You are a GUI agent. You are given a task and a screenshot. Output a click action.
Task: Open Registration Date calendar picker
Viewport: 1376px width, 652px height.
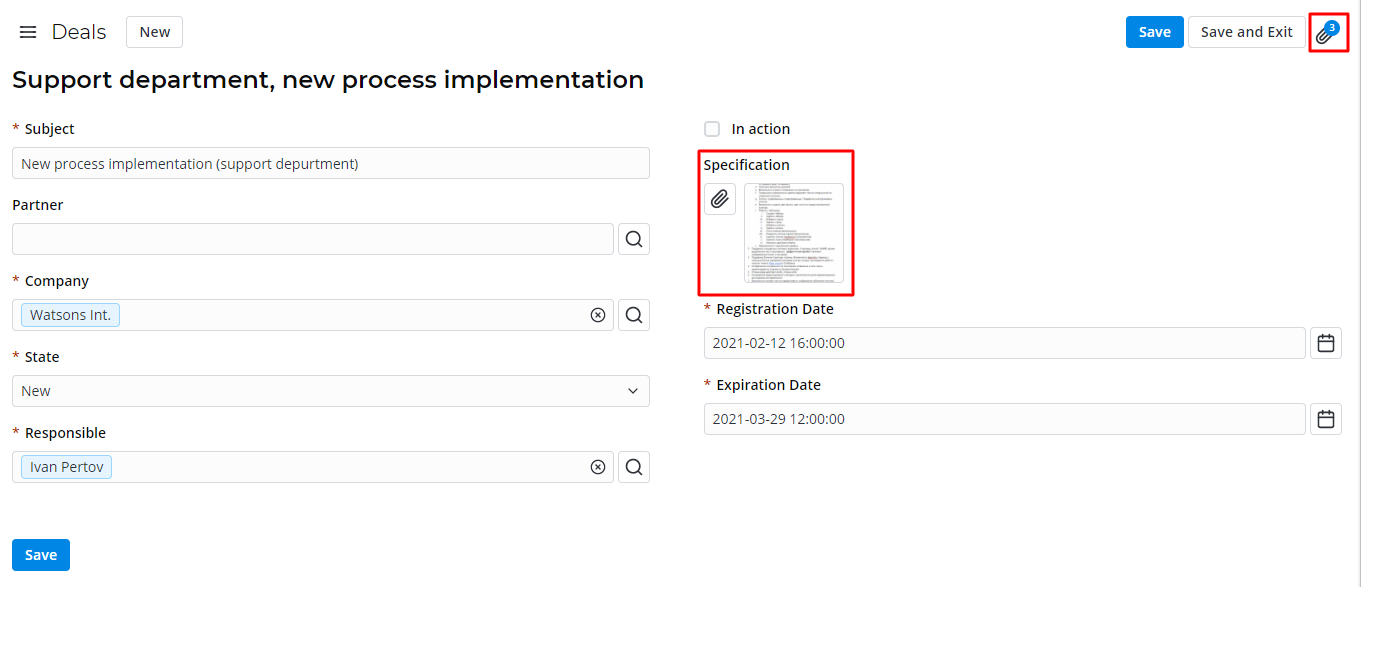[1326, 343]
